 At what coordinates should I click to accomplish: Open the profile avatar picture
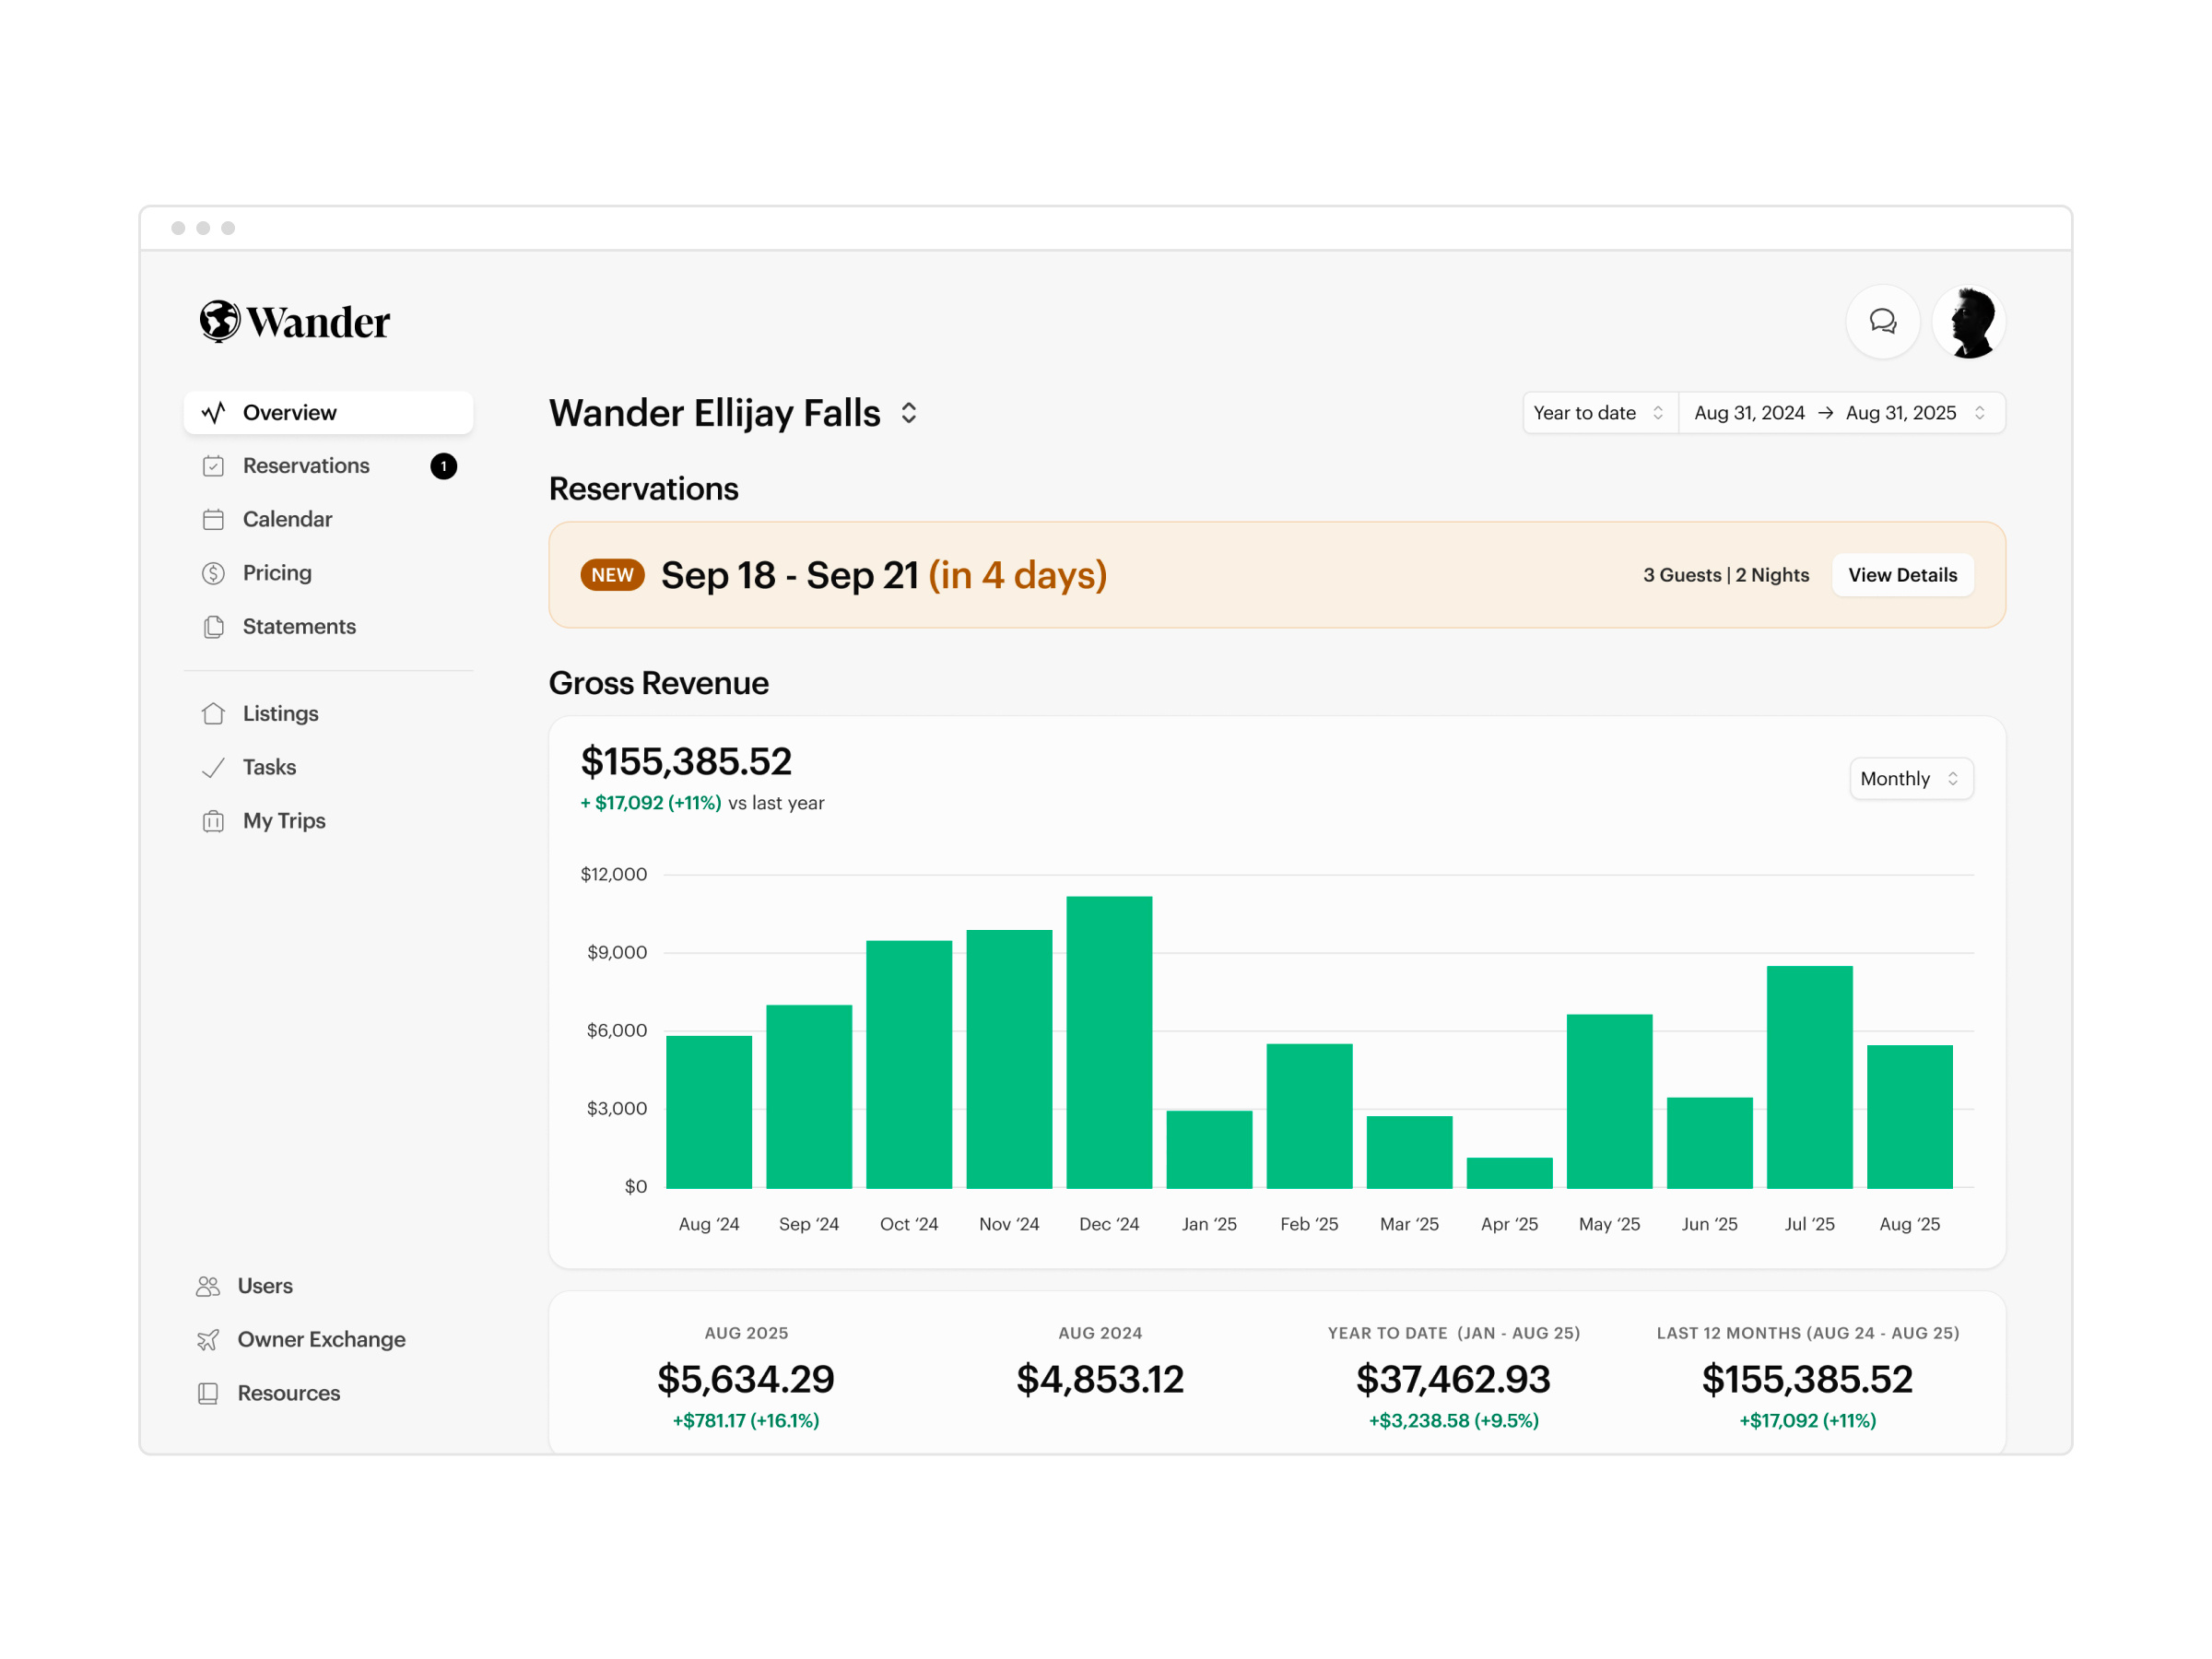1968,322
